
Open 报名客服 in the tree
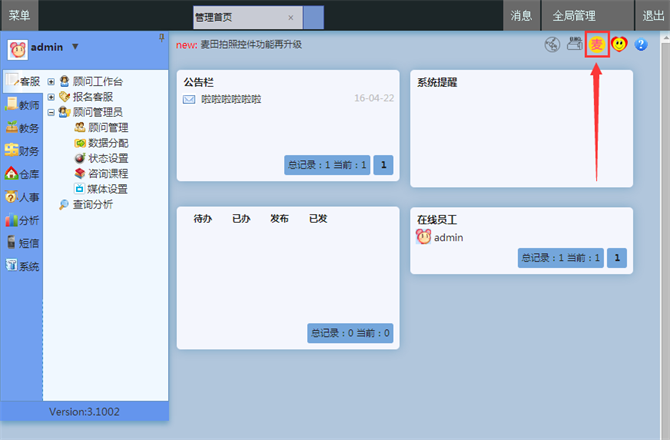[93, 97]
